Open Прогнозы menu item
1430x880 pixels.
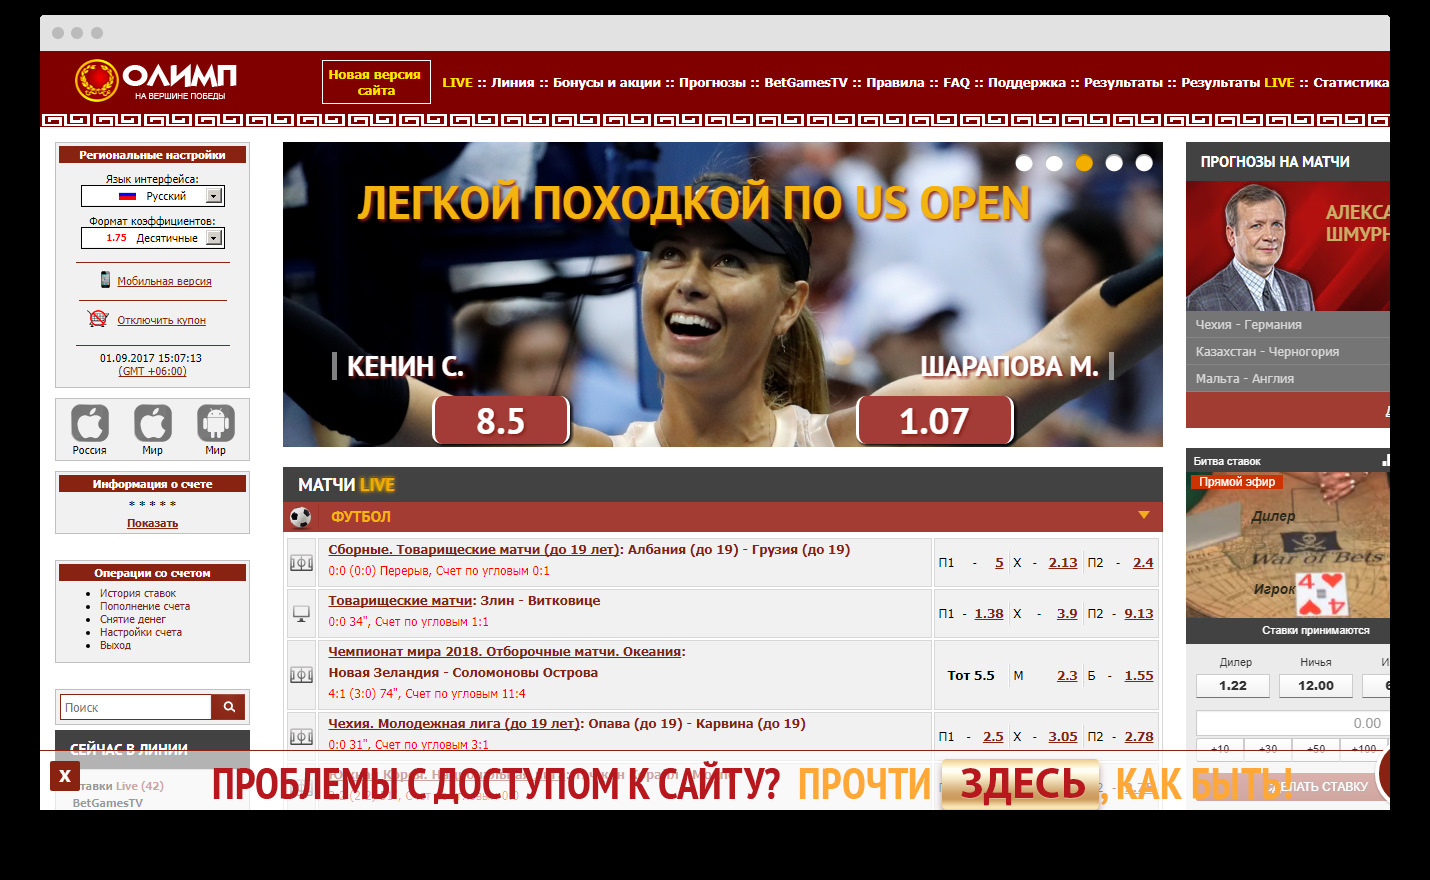(x=713, y=82)
